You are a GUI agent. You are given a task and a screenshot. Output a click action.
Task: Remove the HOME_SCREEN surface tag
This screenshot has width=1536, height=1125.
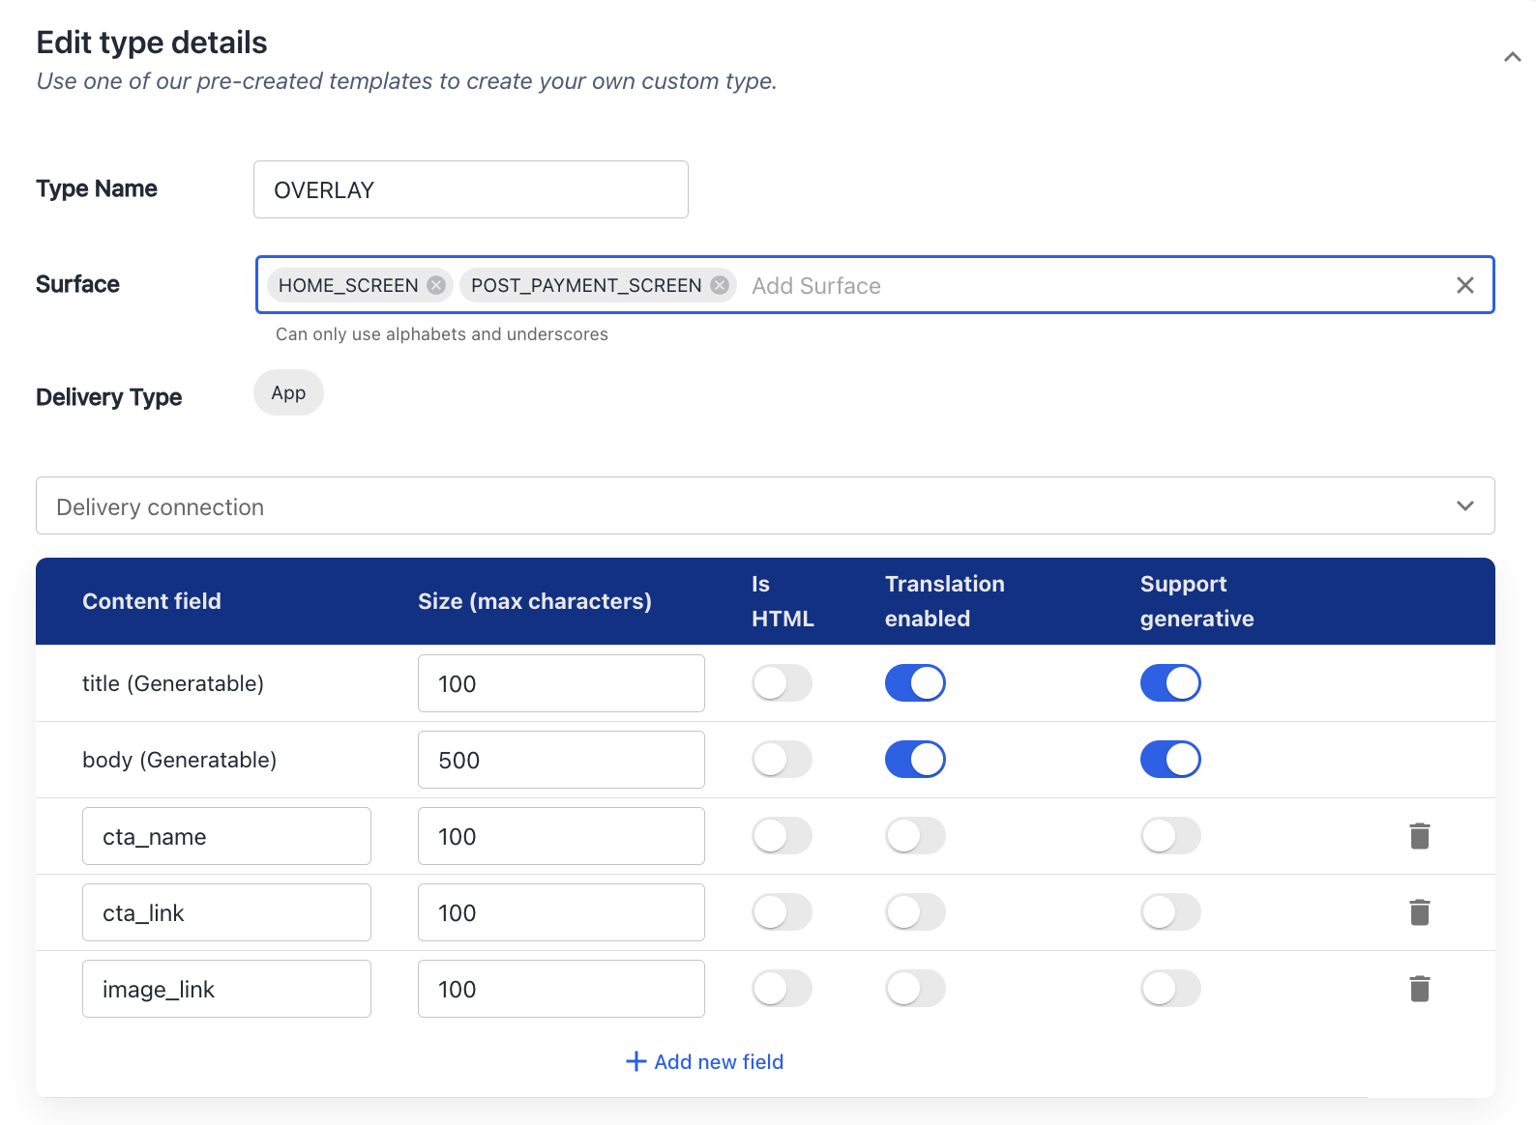[x=436, y=285]
